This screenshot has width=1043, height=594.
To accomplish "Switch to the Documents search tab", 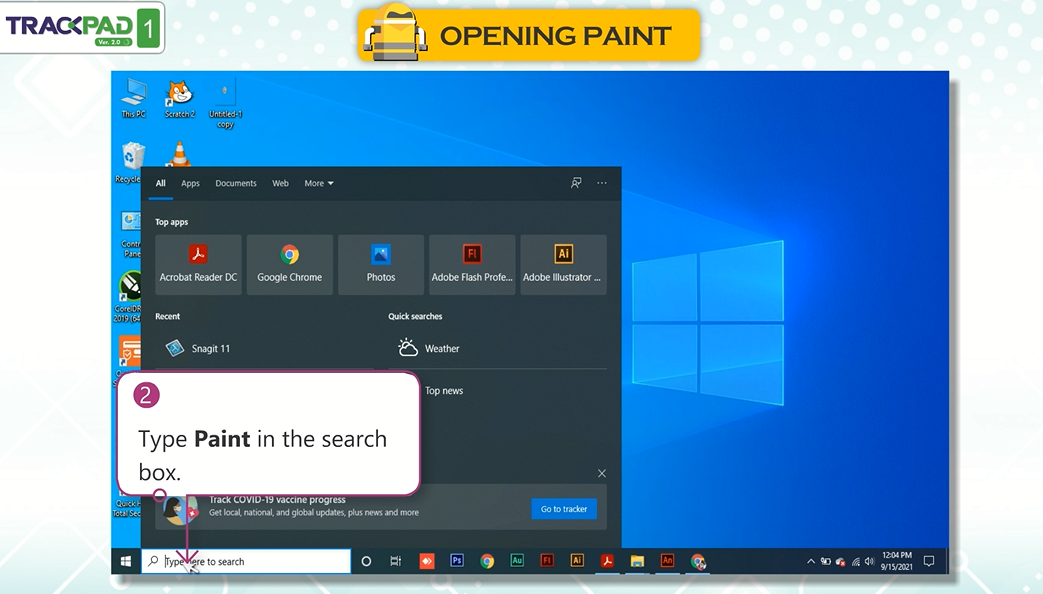I will (x=235, y=183).
